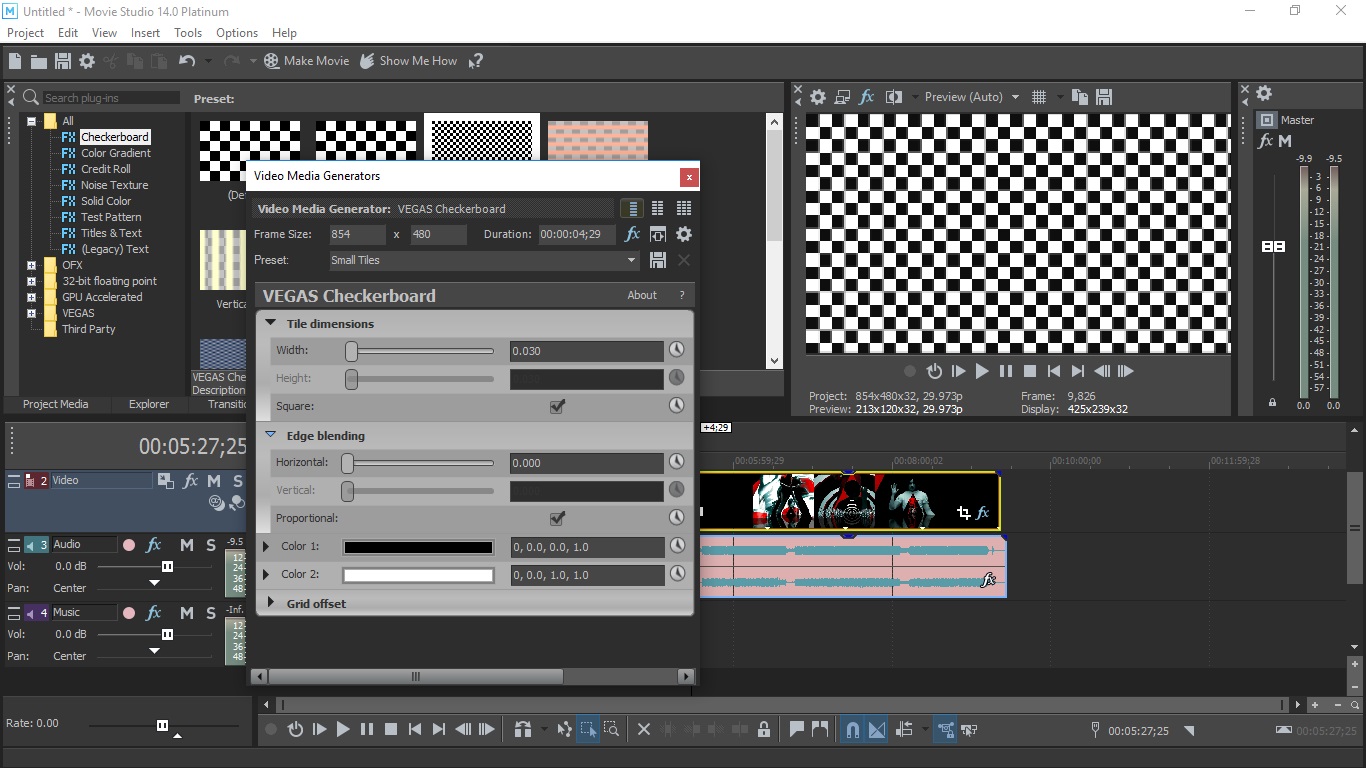Toggle Split Screen View in the preview toolbar
Screen dimensions: 1366x768
(894, 97)
